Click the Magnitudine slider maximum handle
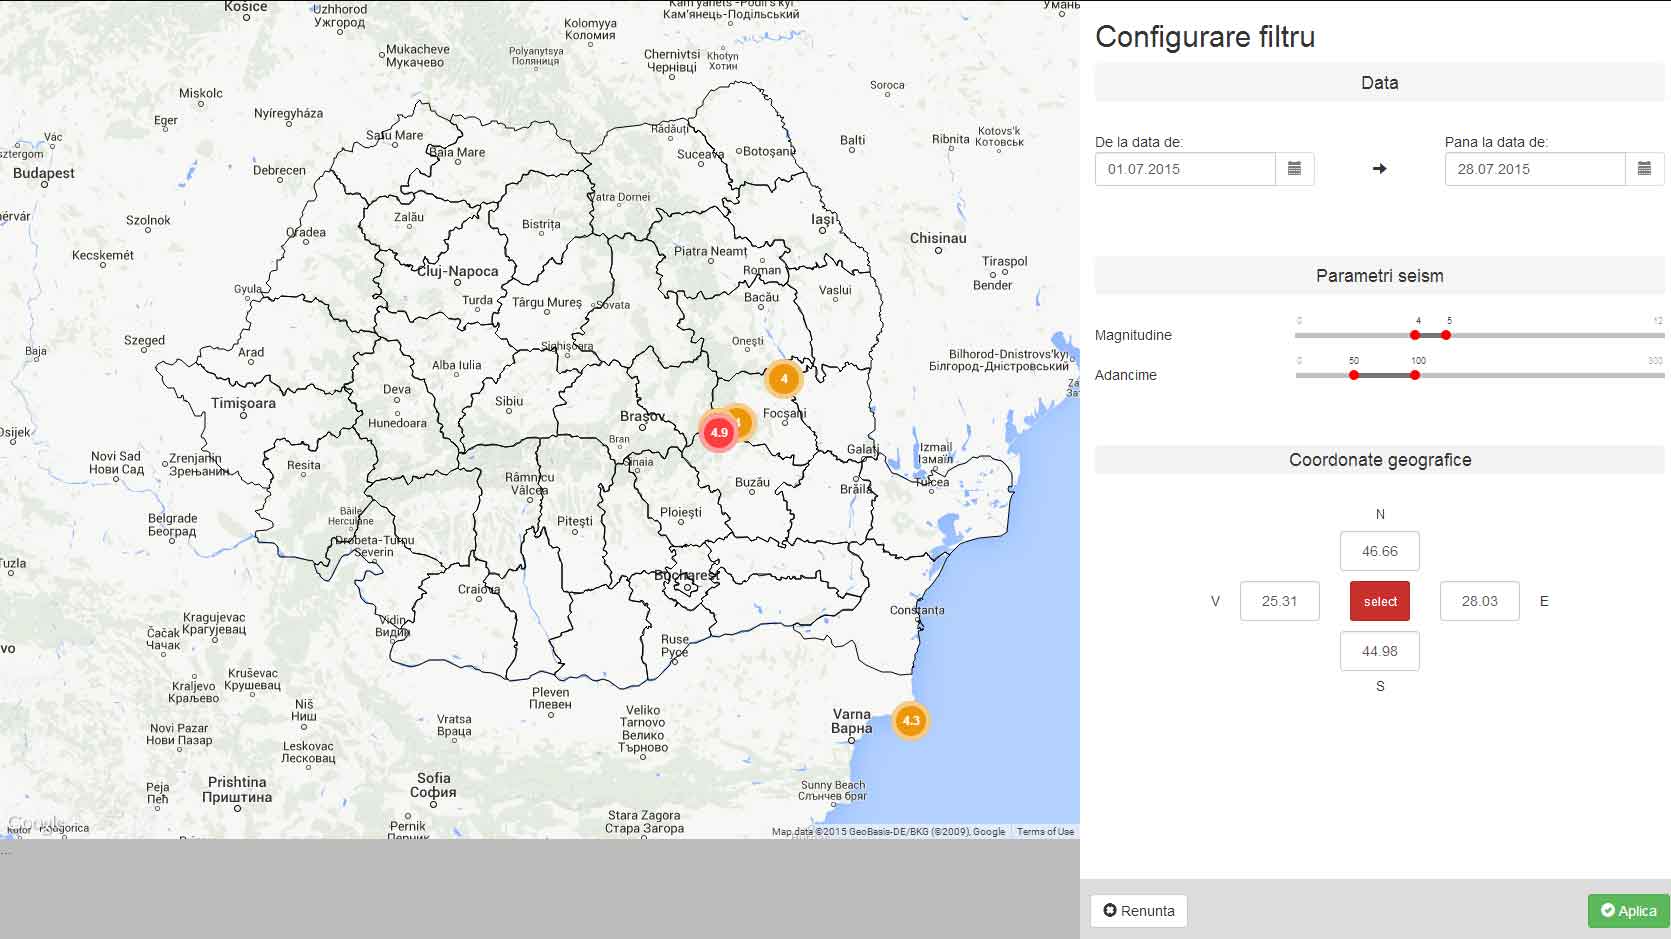Screen dimensions: 1671x939 [1446, 335]
